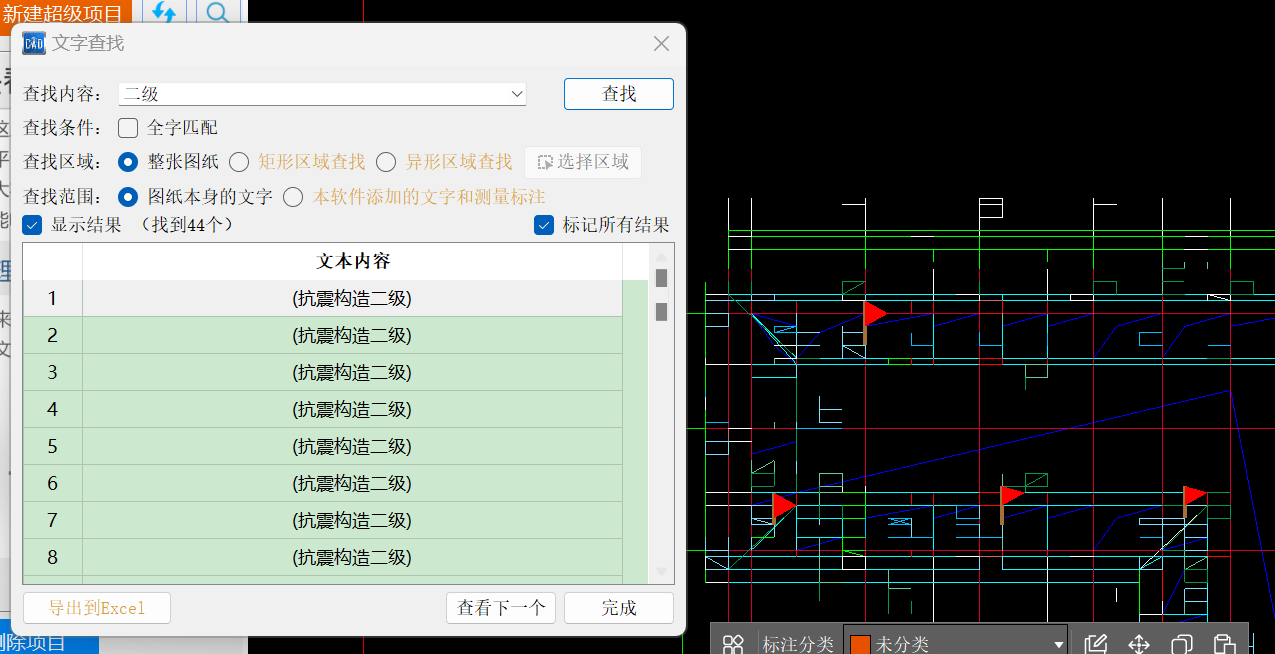Screen dimensions: 1275x654
Task: Click the 完成 button
Action: click(x=619, y=608)
